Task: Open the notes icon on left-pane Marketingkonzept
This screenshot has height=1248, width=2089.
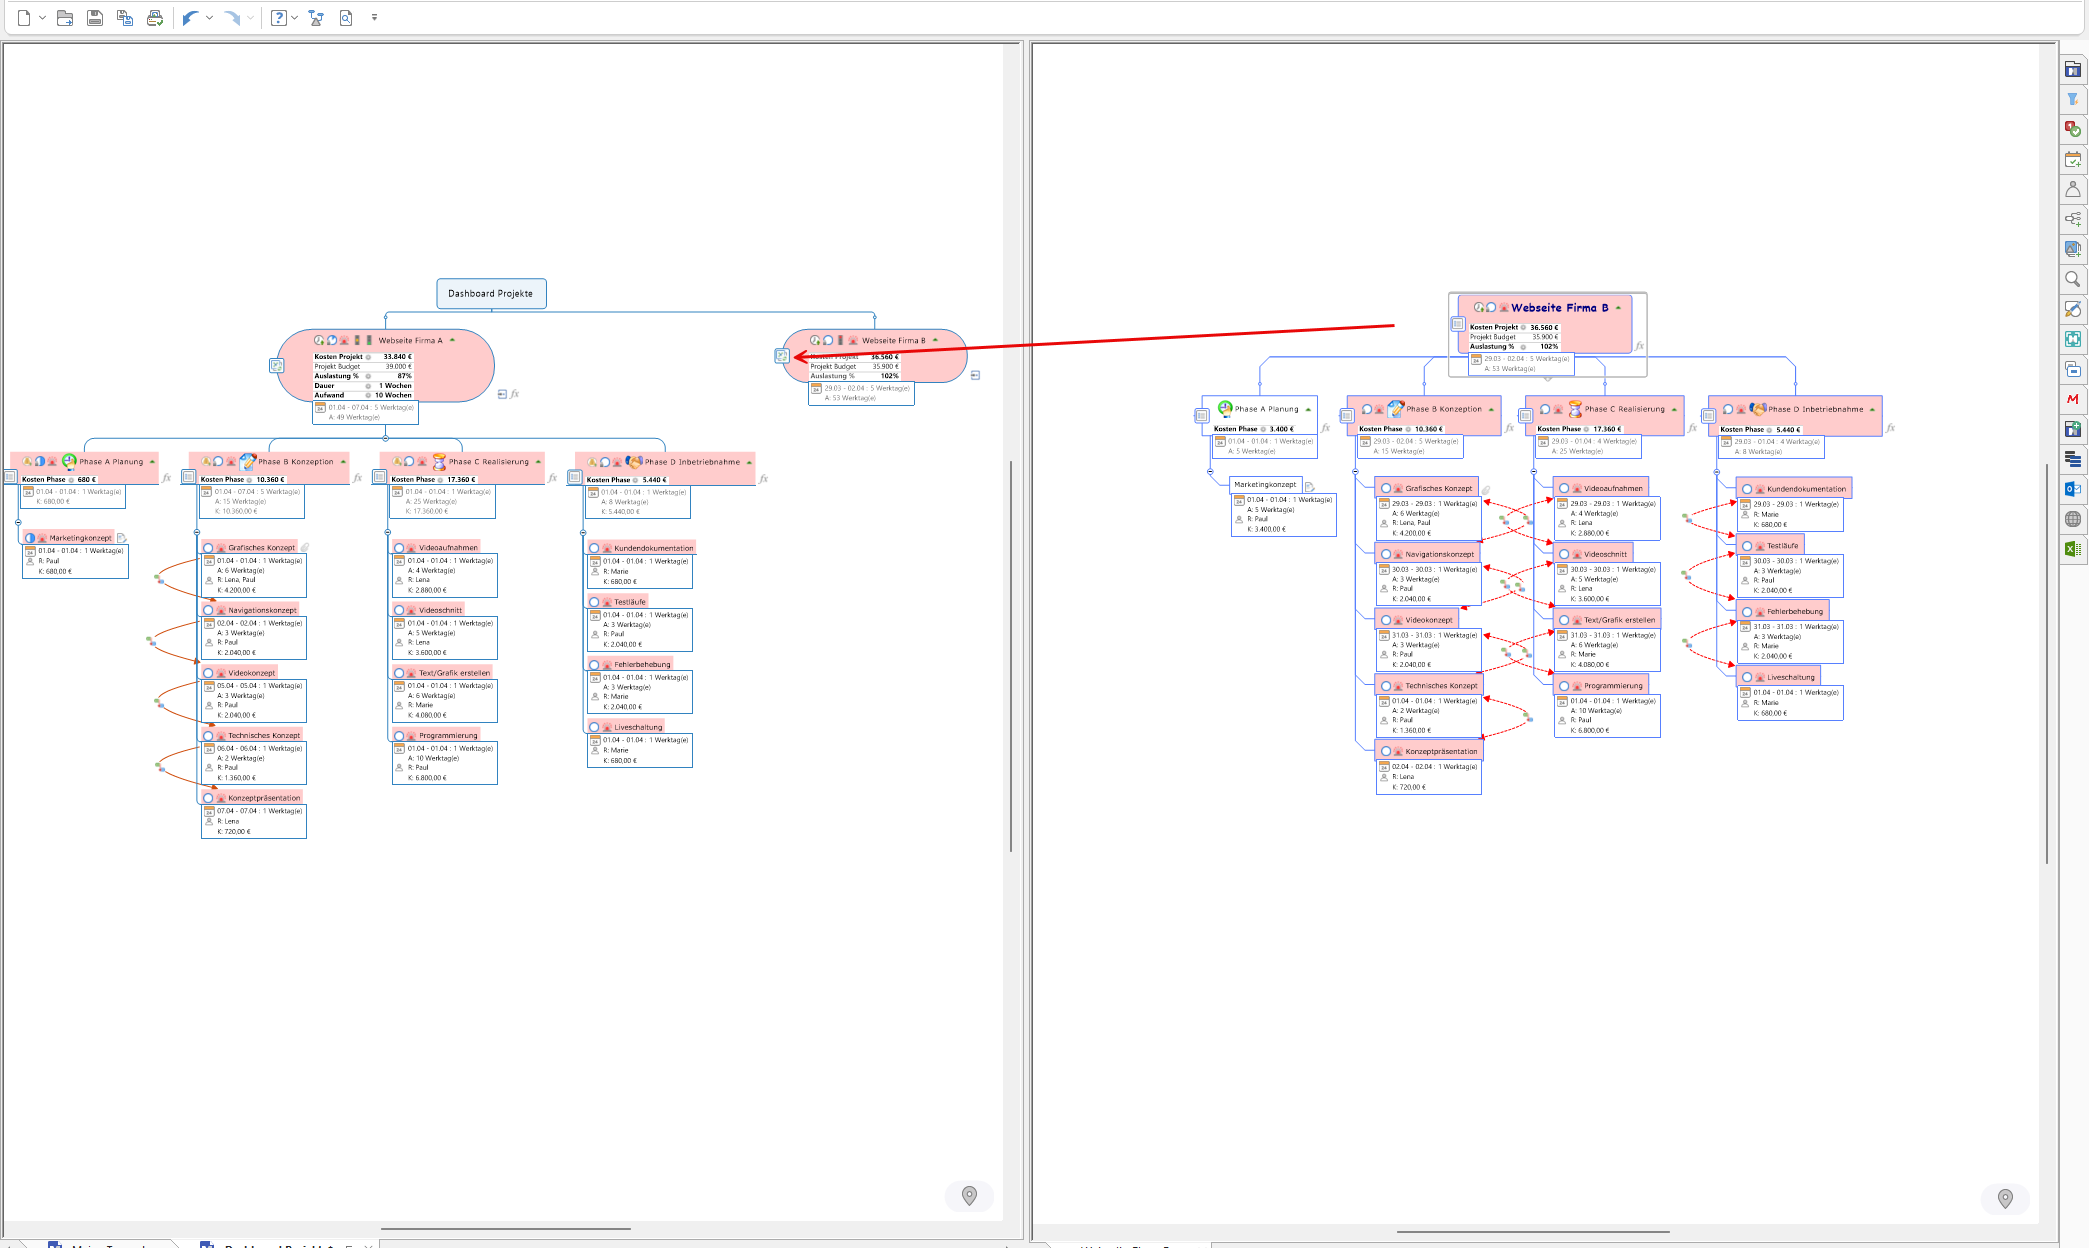Action: pyautogui.click(x=122, y=538)
